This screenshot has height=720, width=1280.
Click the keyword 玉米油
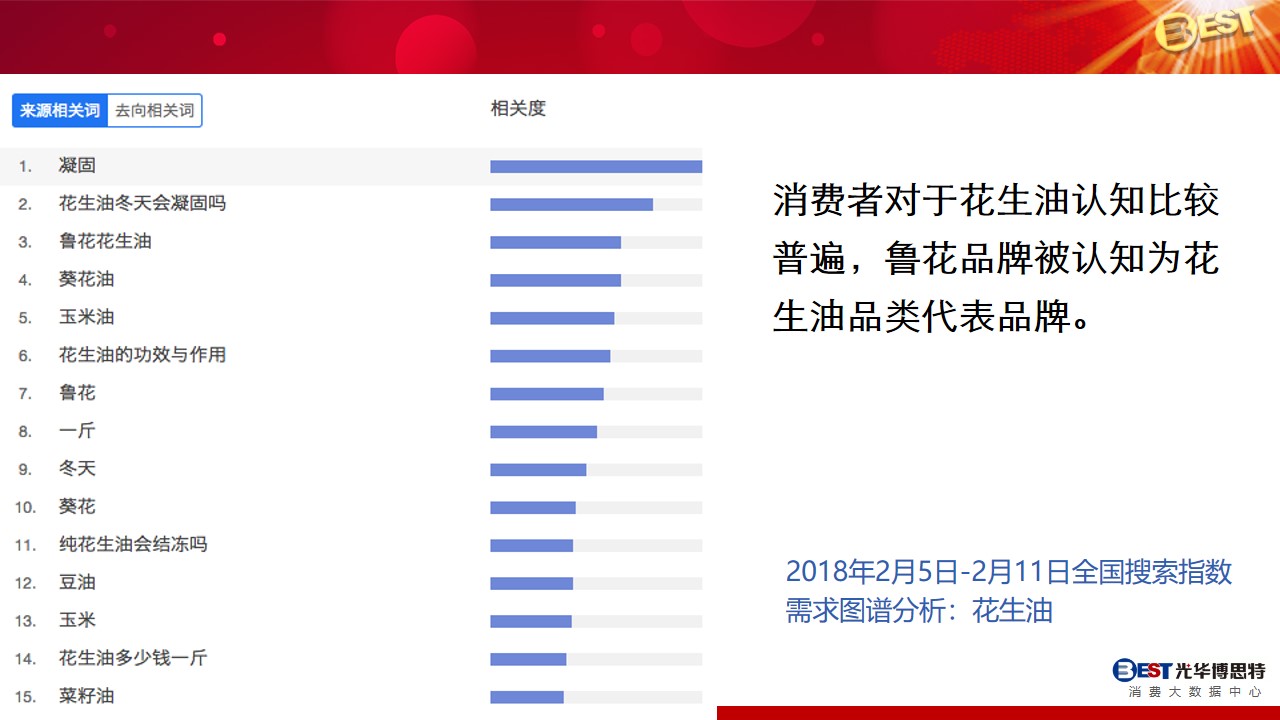point(86,318)
